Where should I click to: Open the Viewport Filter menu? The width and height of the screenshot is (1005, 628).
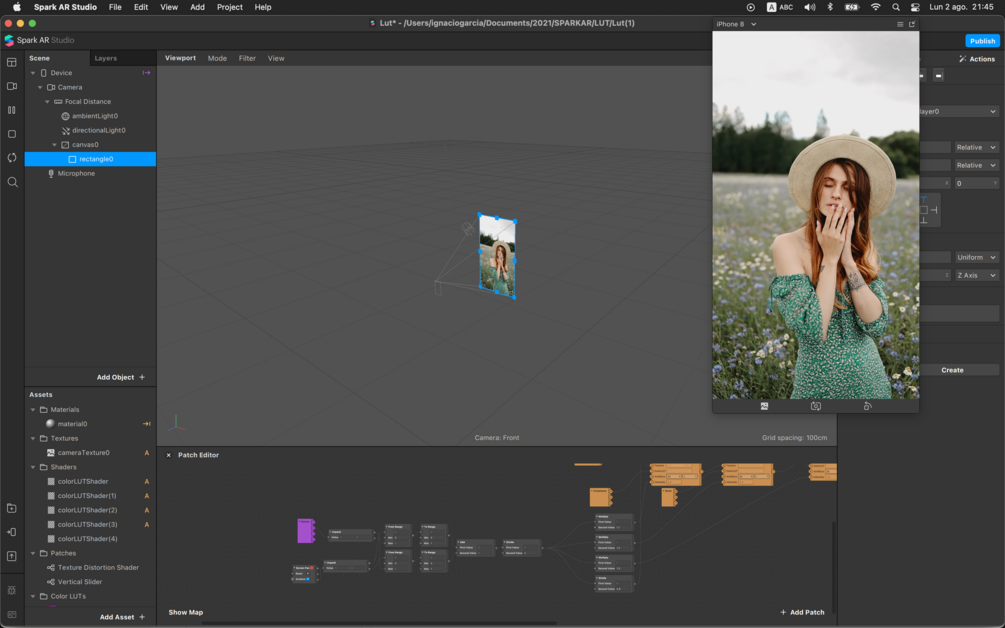tap(247, 58)
